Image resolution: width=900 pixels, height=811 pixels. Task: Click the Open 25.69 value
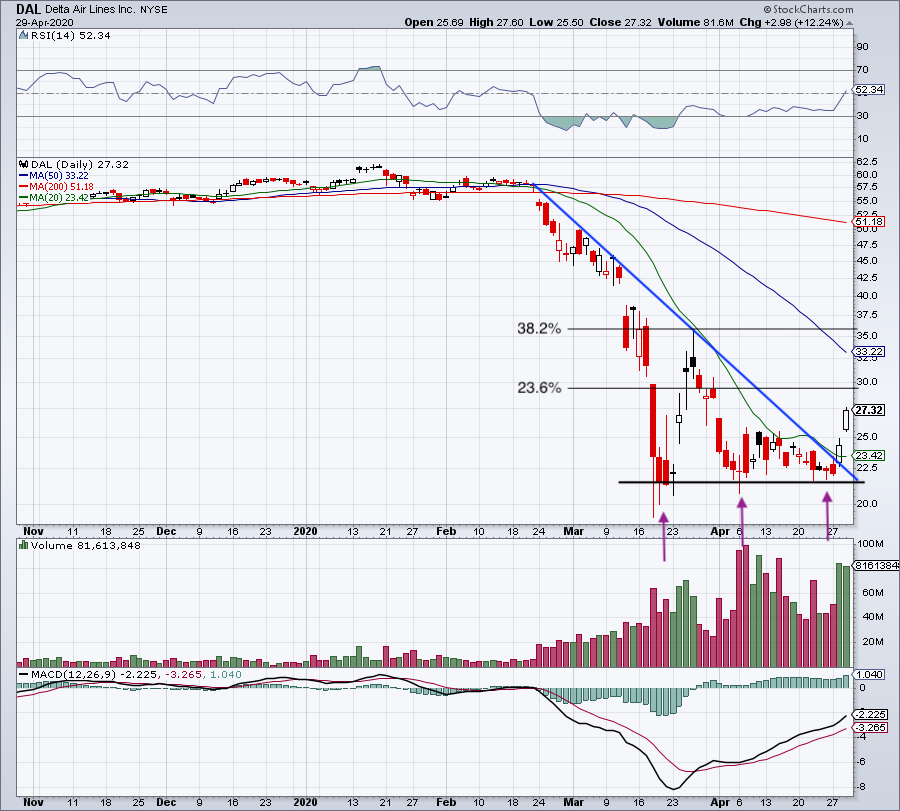tap(433, 22)
